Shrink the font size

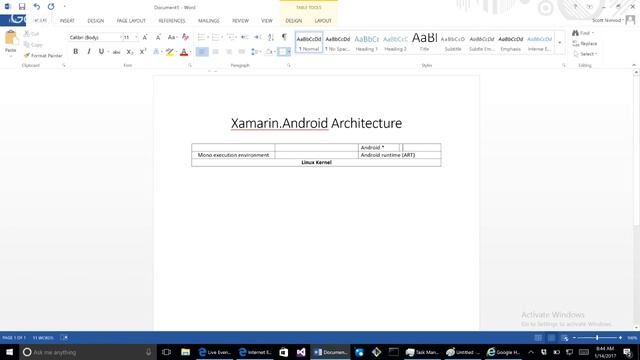tap(158, 38)
